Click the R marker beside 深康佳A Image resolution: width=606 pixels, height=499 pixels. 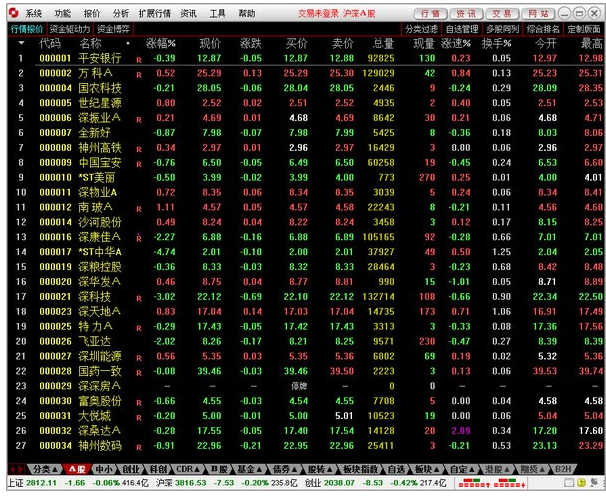pos(139,239)
